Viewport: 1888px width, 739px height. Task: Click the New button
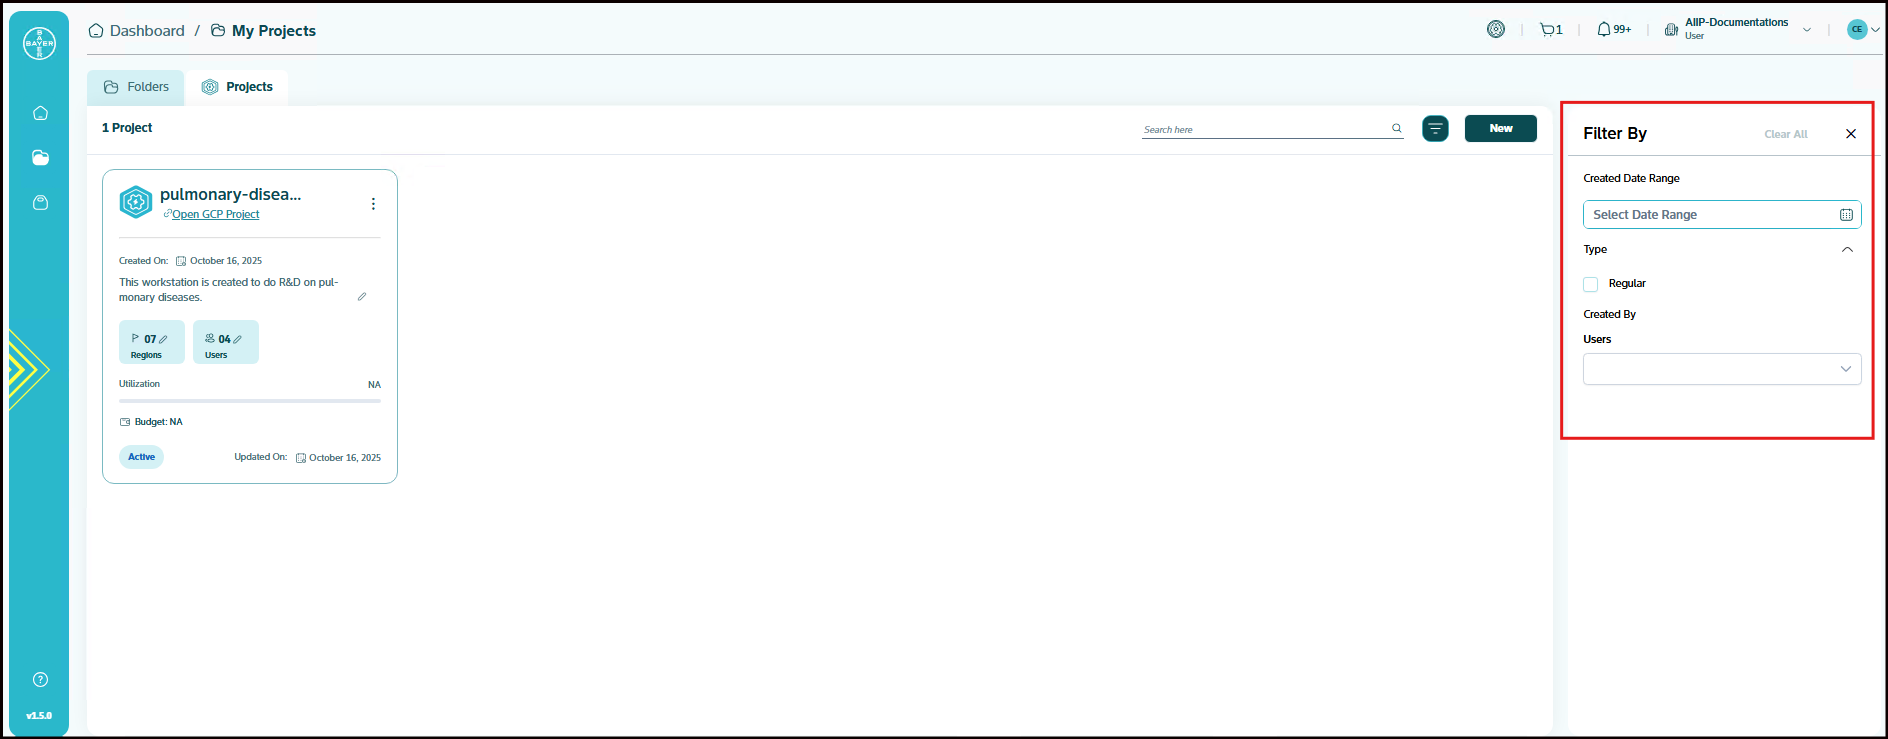pos(1500,128)
